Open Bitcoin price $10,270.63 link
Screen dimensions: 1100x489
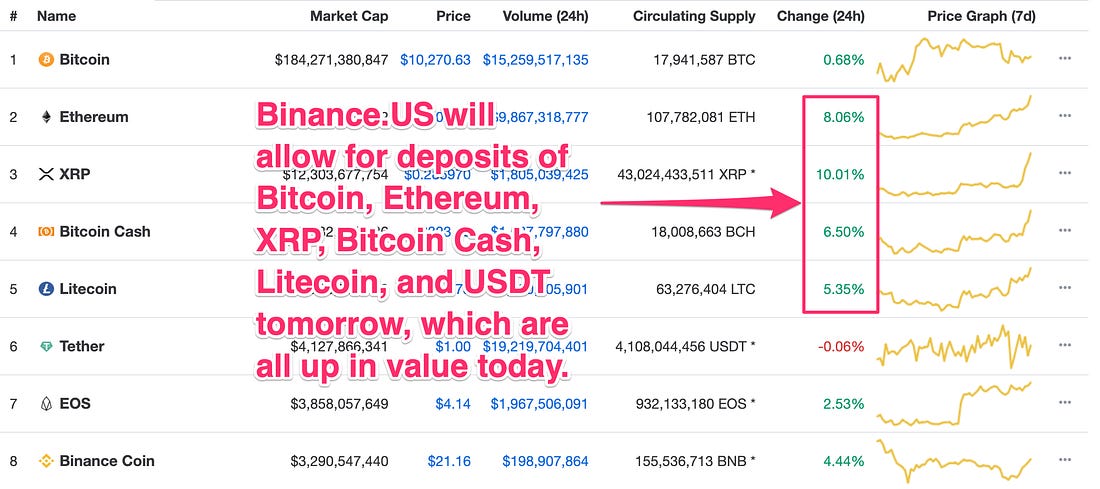click(x=436, y=60)
